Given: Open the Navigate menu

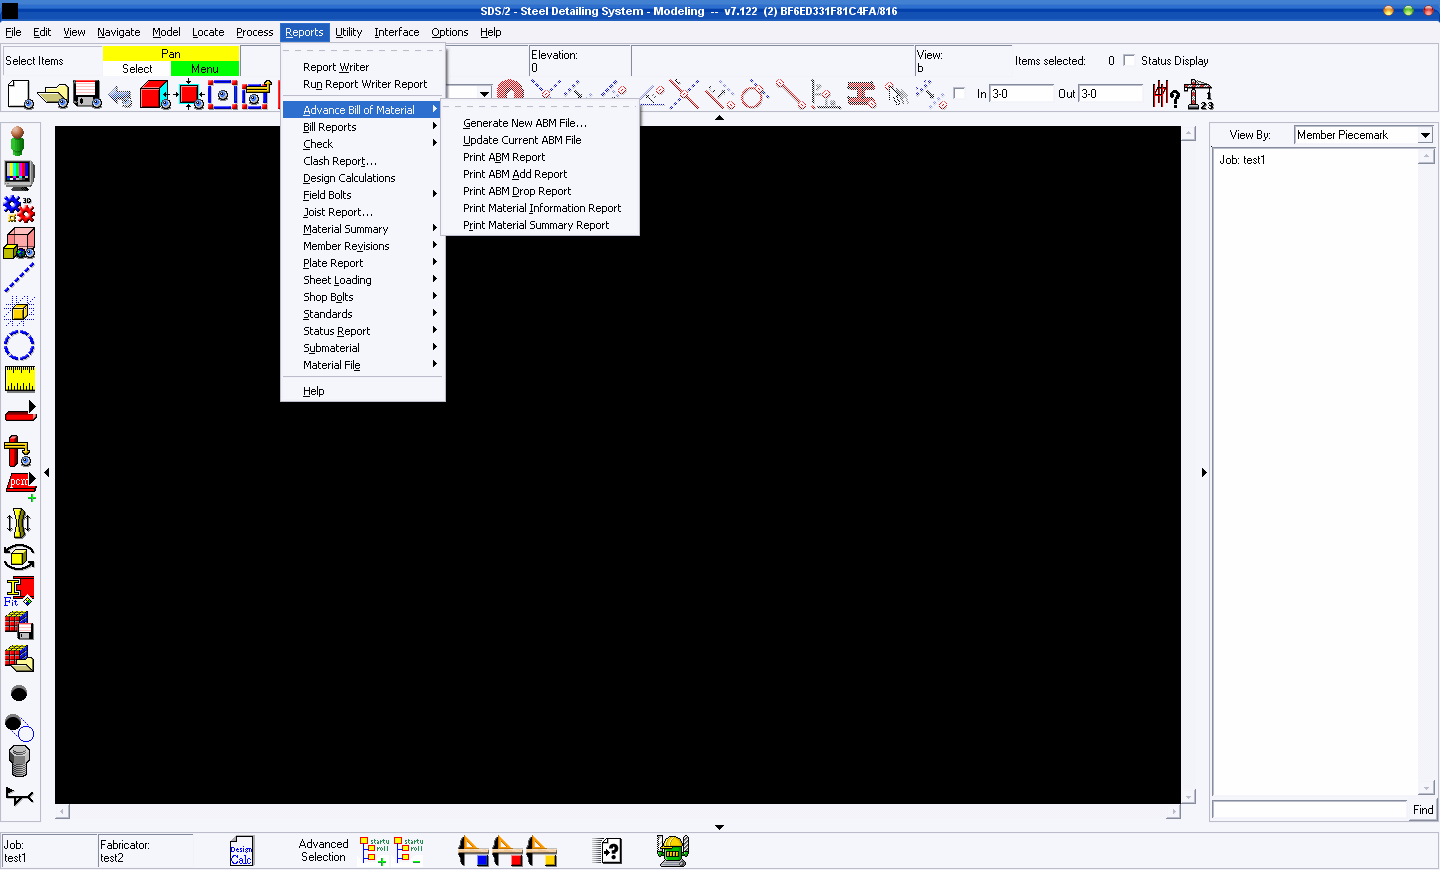Looking at the screenshot, I should click(x=118, y=32).
